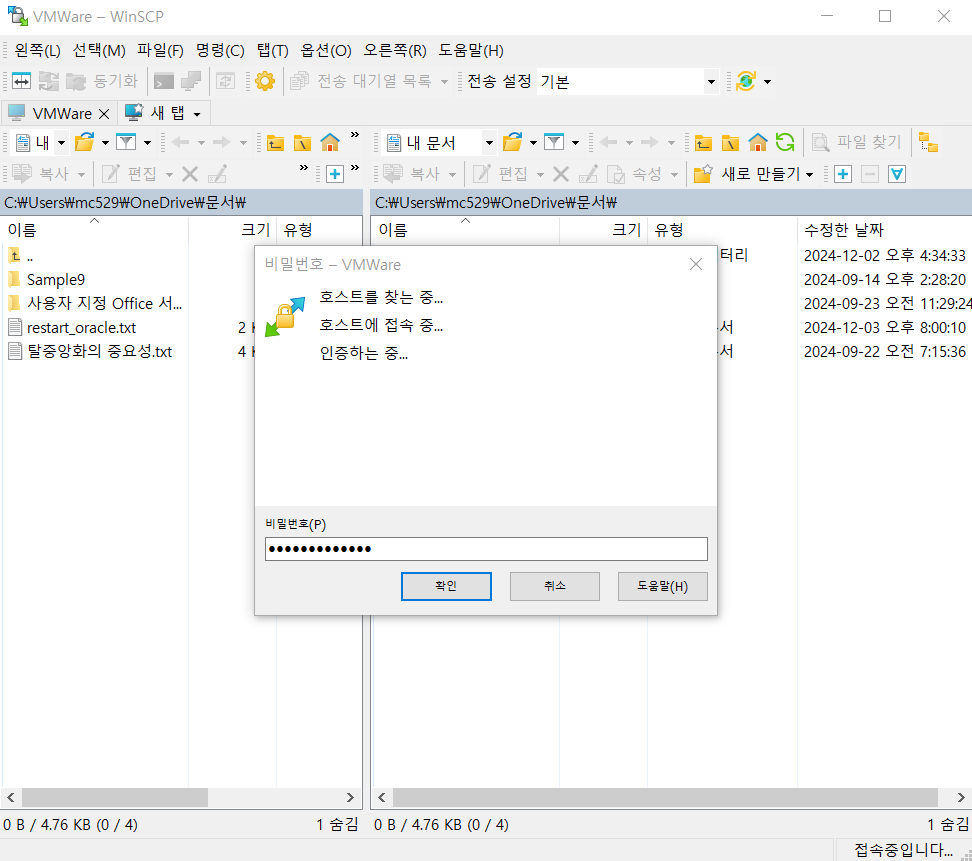
Task: Click left panel horizontal scrollbar right arrow
Action: (x=350, y=798)
